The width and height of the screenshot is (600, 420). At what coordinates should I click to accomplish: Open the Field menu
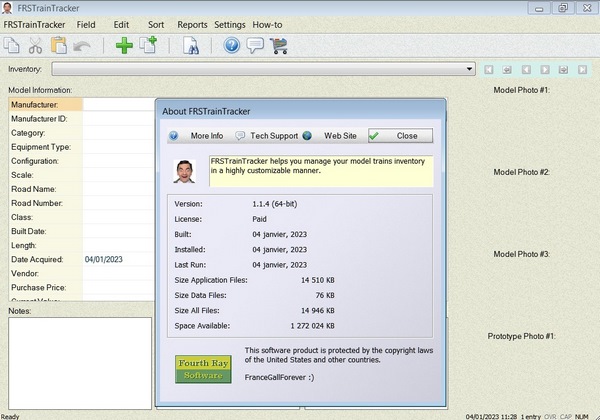pyautogui.click(x=86, y=25)
